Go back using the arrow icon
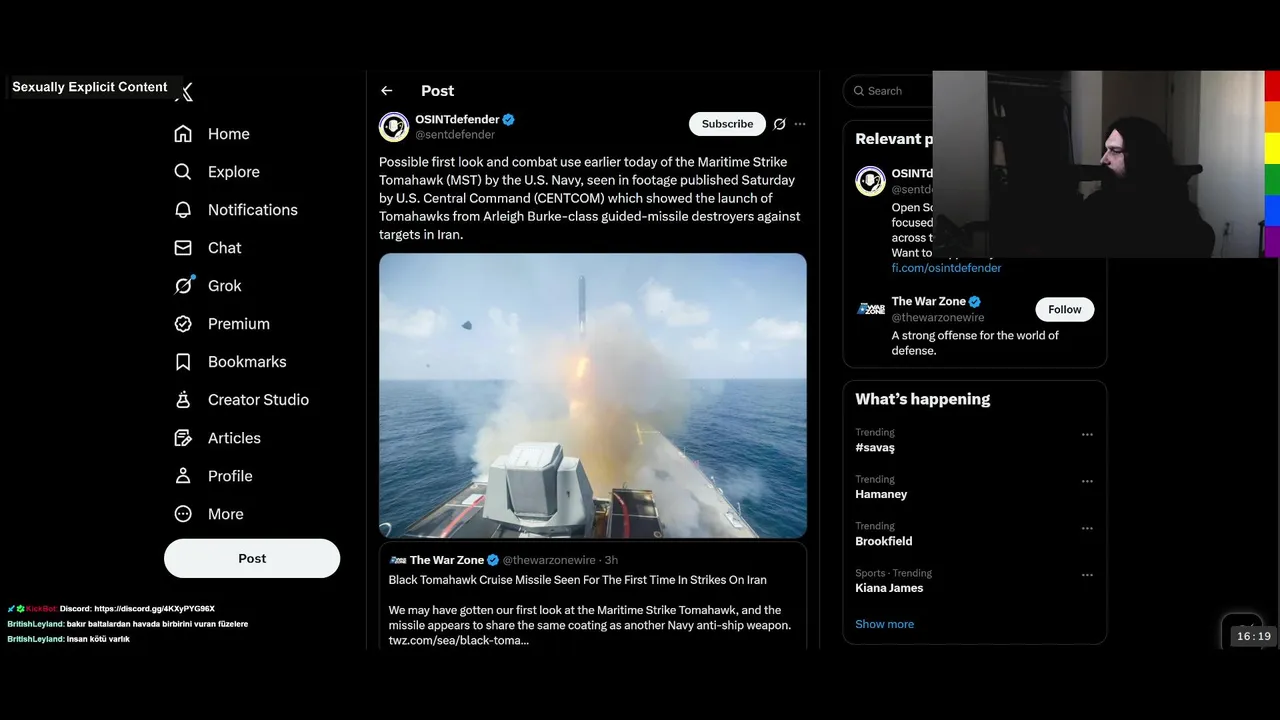Viewport: 1280px width, 720px height. pos(387,91)
